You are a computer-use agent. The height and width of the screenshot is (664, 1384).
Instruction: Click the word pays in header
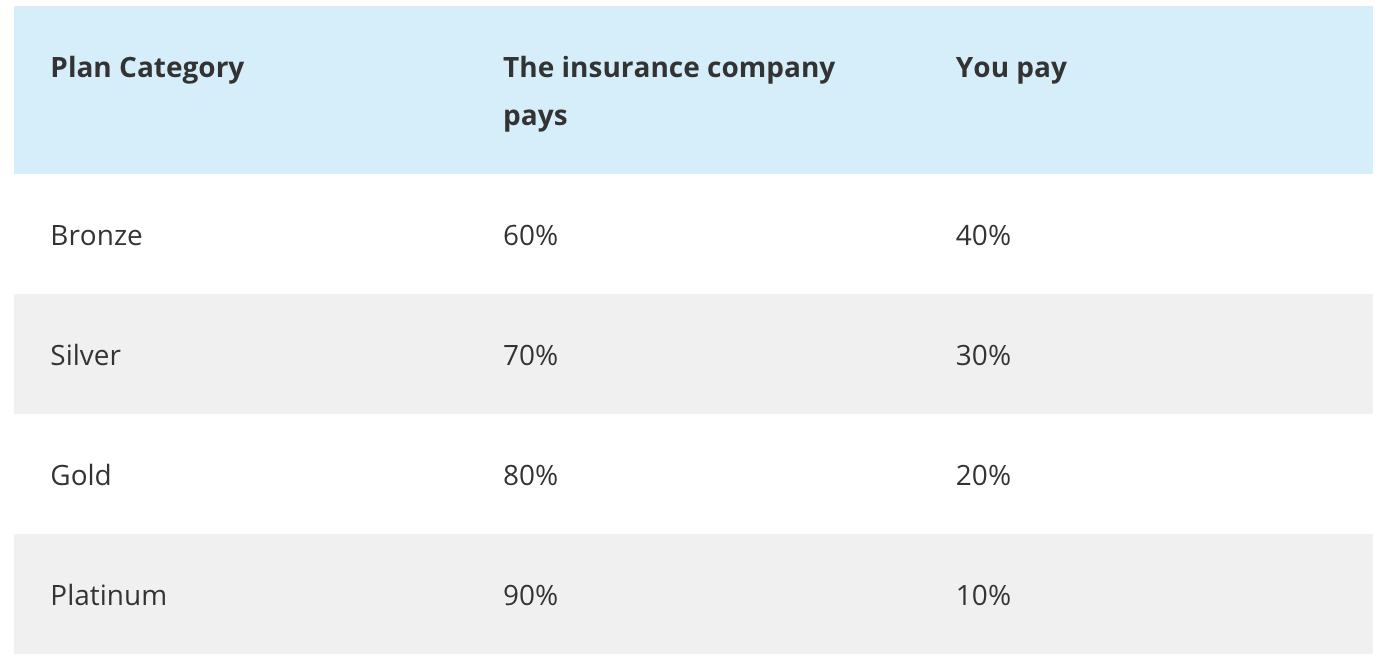[535, 116]
